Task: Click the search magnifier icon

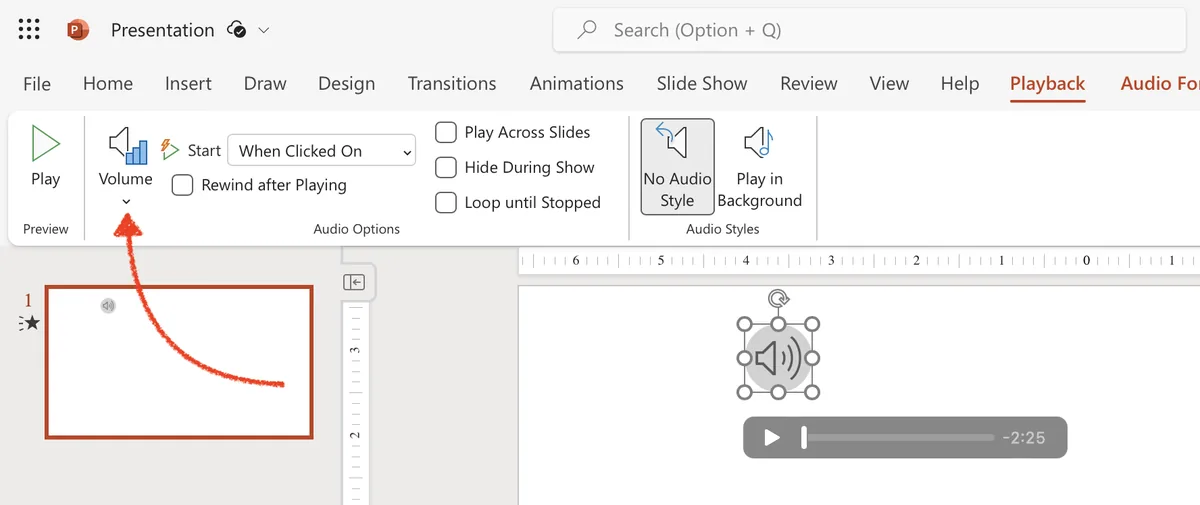Action: pyautogui.click(x=588, y=30)
